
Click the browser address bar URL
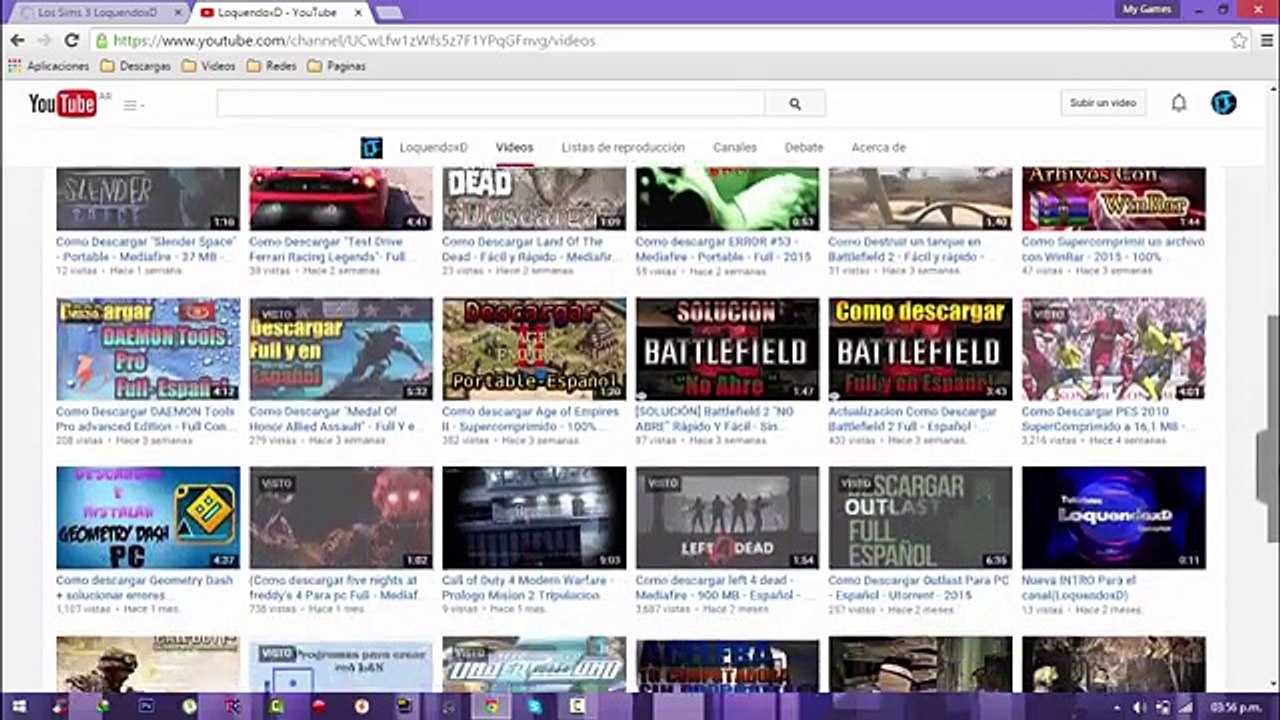click(x=354, y=41)
